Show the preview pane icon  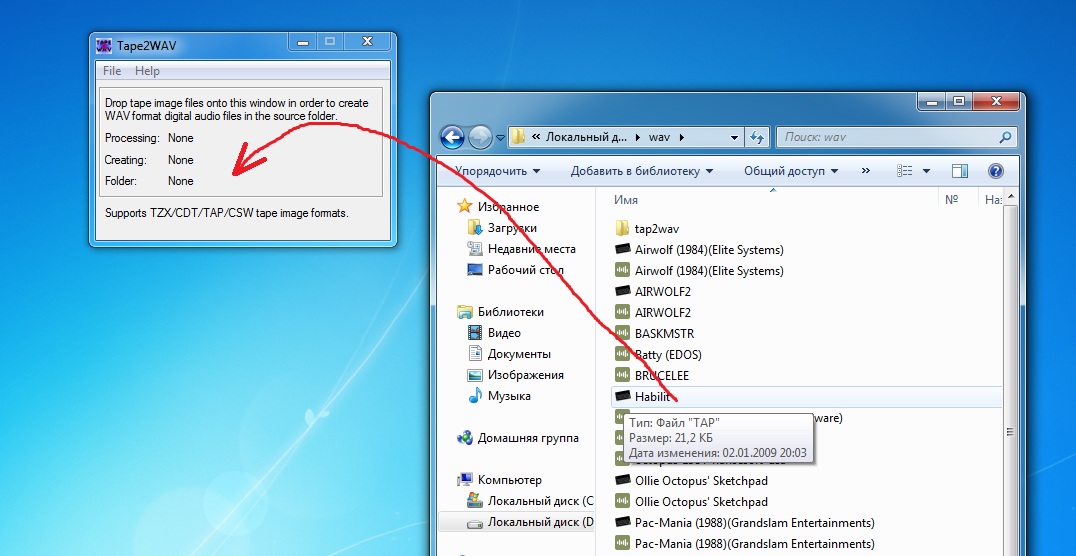(960, 171)
